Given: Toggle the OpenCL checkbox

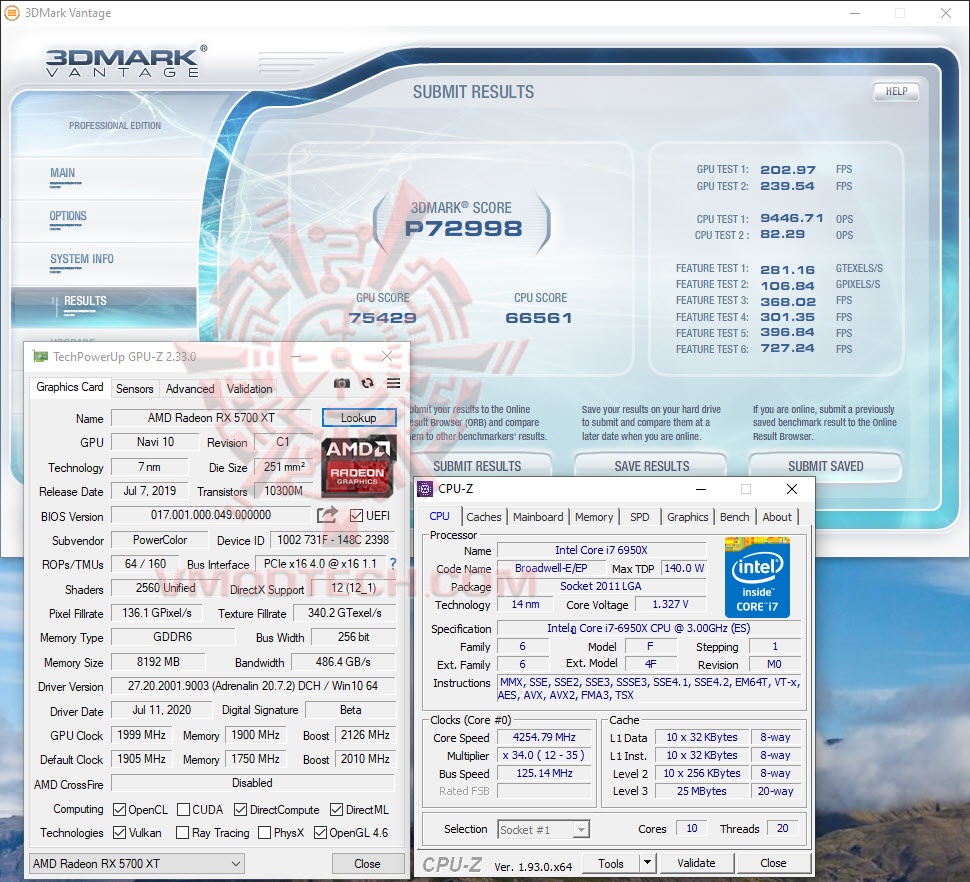Looking at the screenshot, I should click(119, 810).
